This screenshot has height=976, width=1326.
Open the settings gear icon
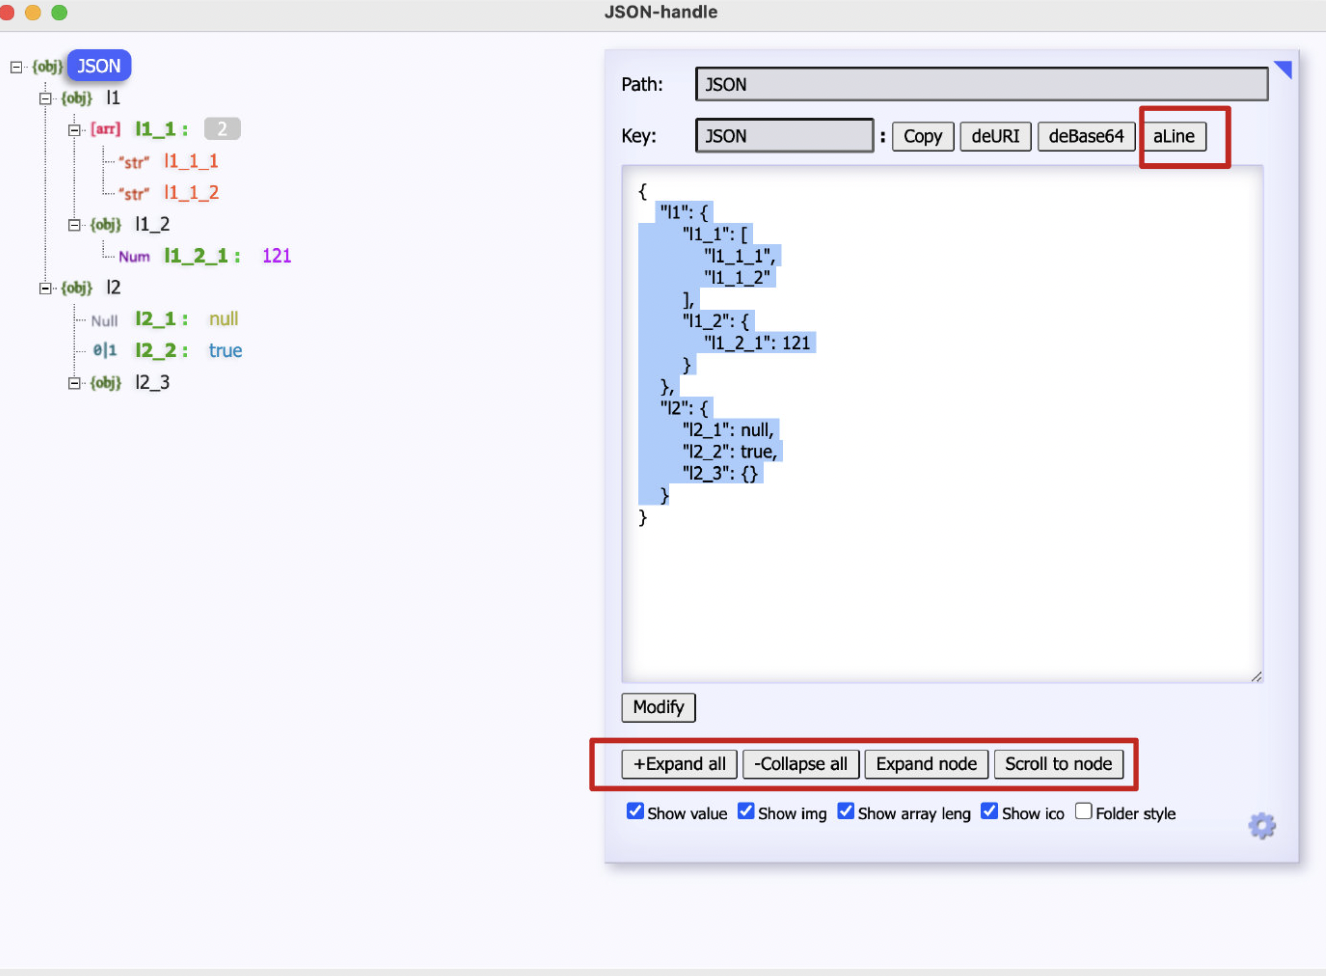click(1262, 826)
